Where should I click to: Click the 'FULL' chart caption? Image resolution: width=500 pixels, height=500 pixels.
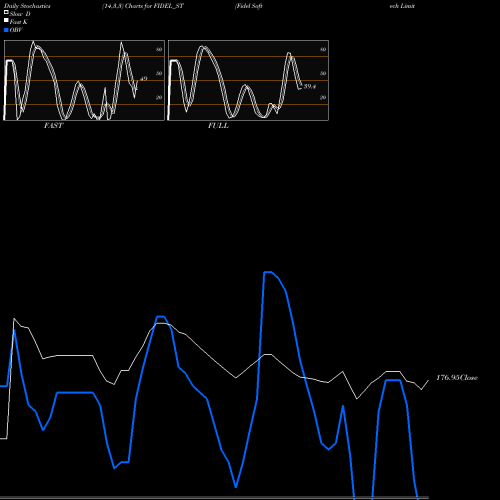tap(218, 126)
